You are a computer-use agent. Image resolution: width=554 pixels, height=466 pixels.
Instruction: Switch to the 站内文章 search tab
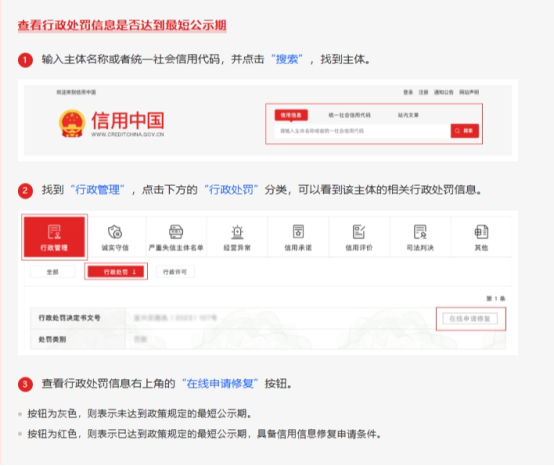[x=408, y=115]
